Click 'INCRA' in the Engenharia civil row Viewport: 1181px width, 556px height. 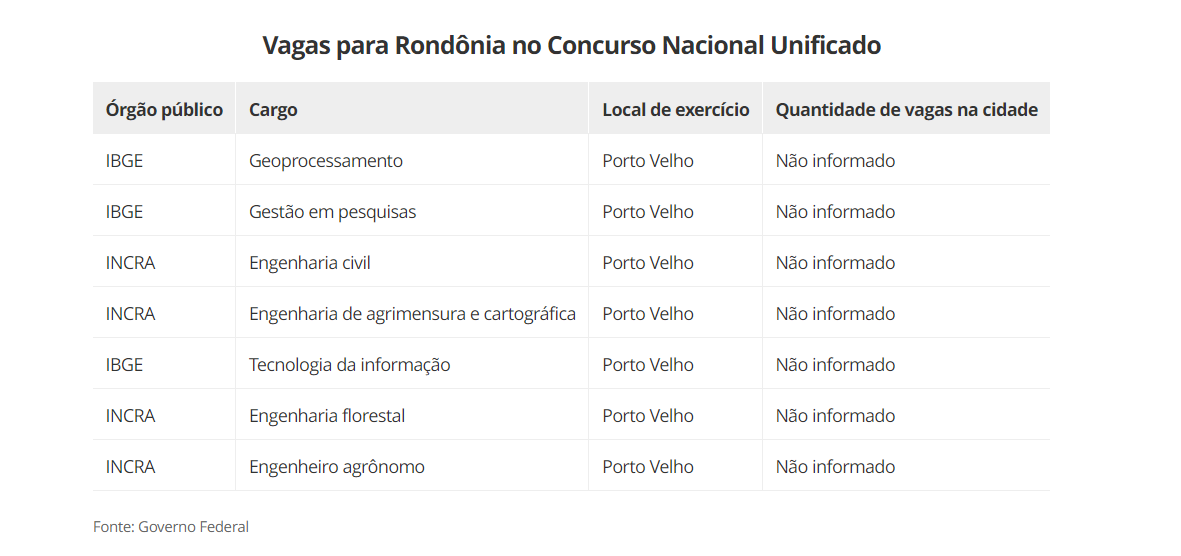point(131,263)
